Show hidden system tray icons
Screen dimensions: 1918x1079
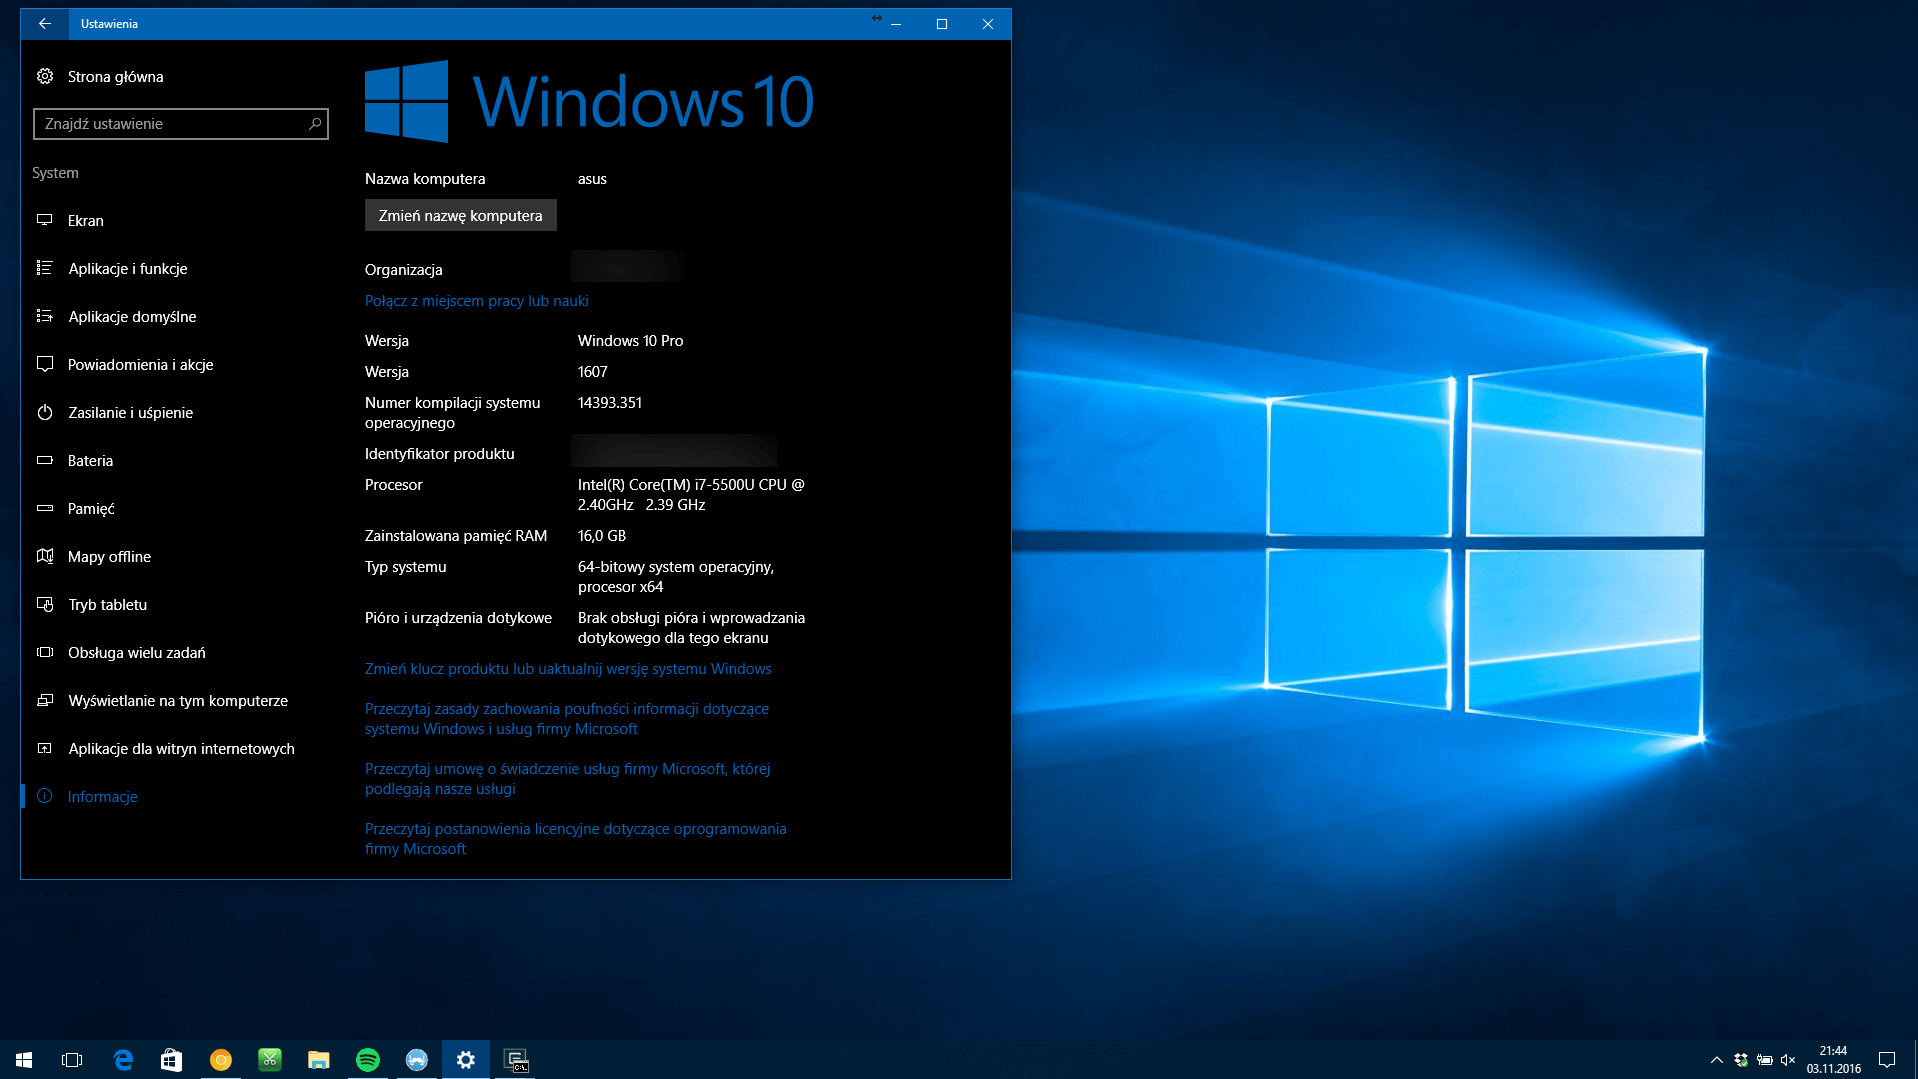tap(1716, 1060)
